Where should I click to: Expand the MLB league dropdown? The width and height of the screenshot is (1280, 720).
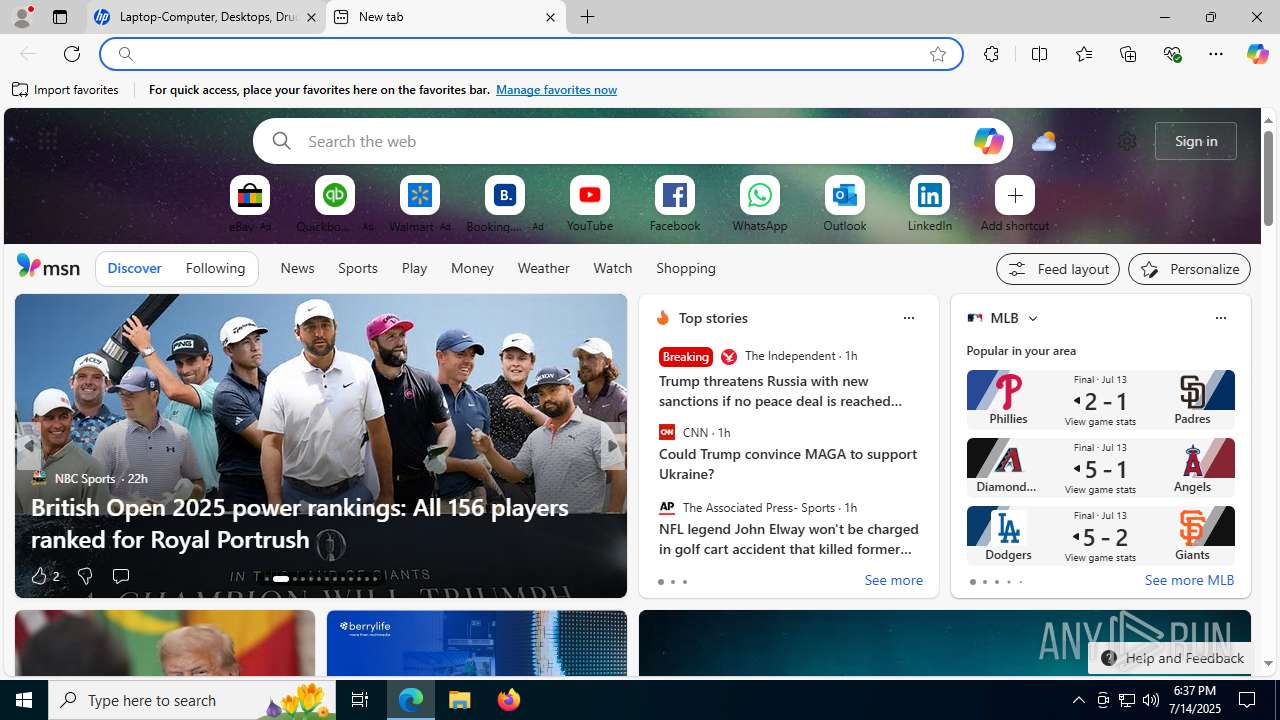1032,318
